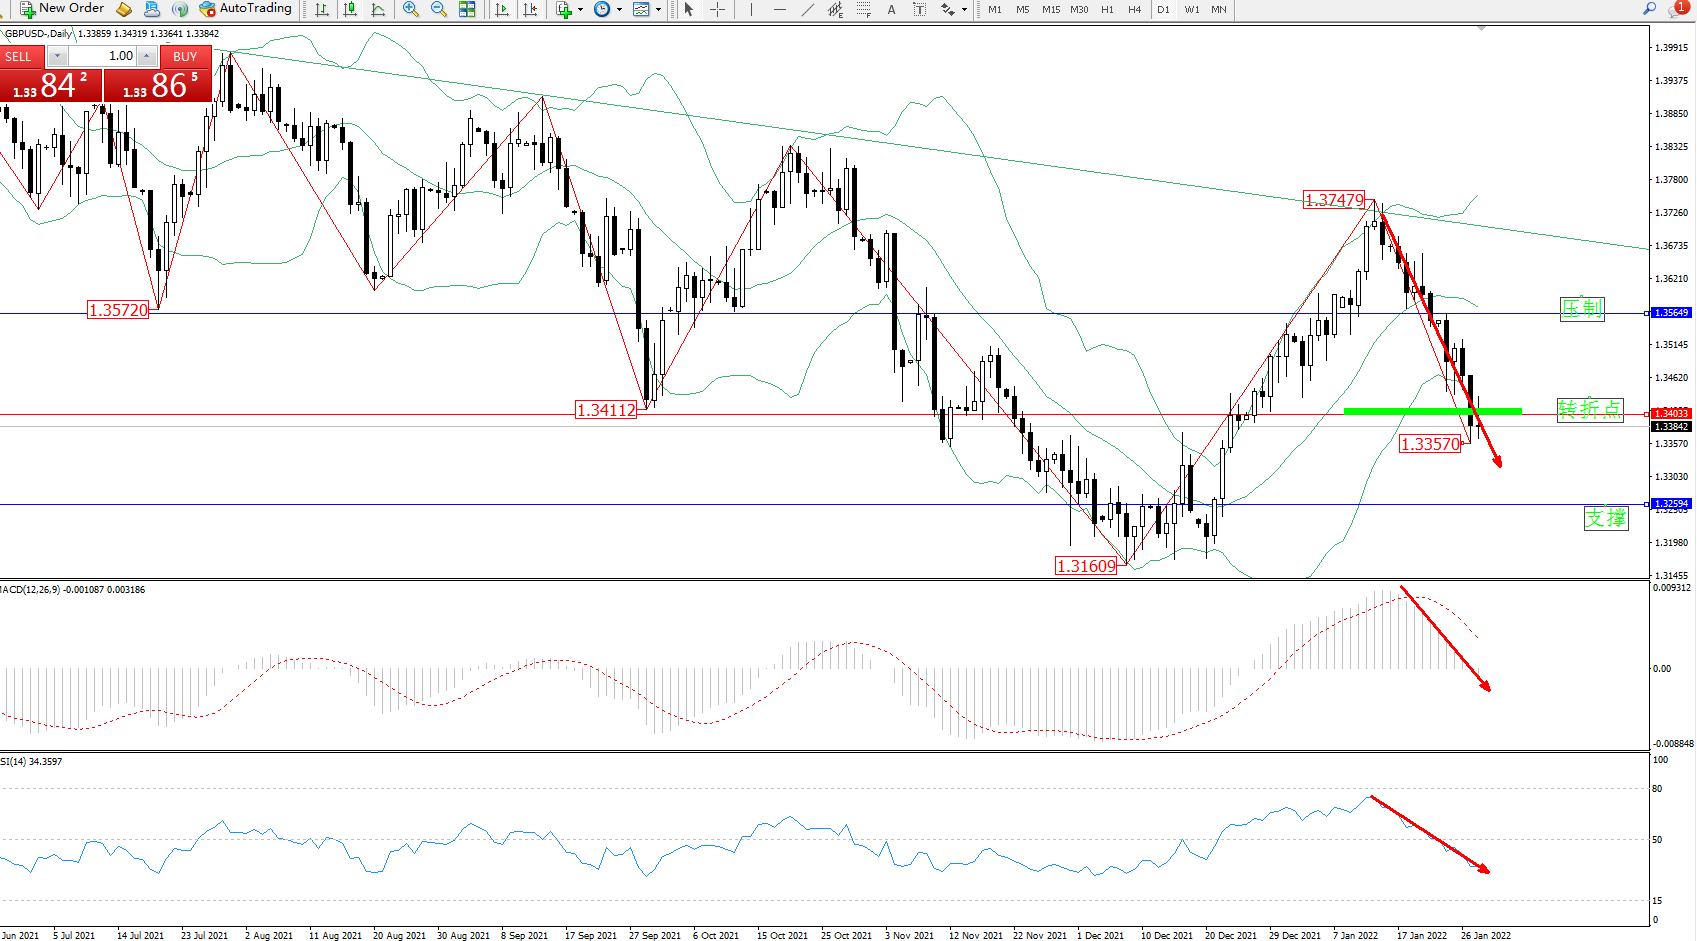1697x941 pixels.
Task: Select the Fibonacci retracement tool
Action: coord(863,9)
